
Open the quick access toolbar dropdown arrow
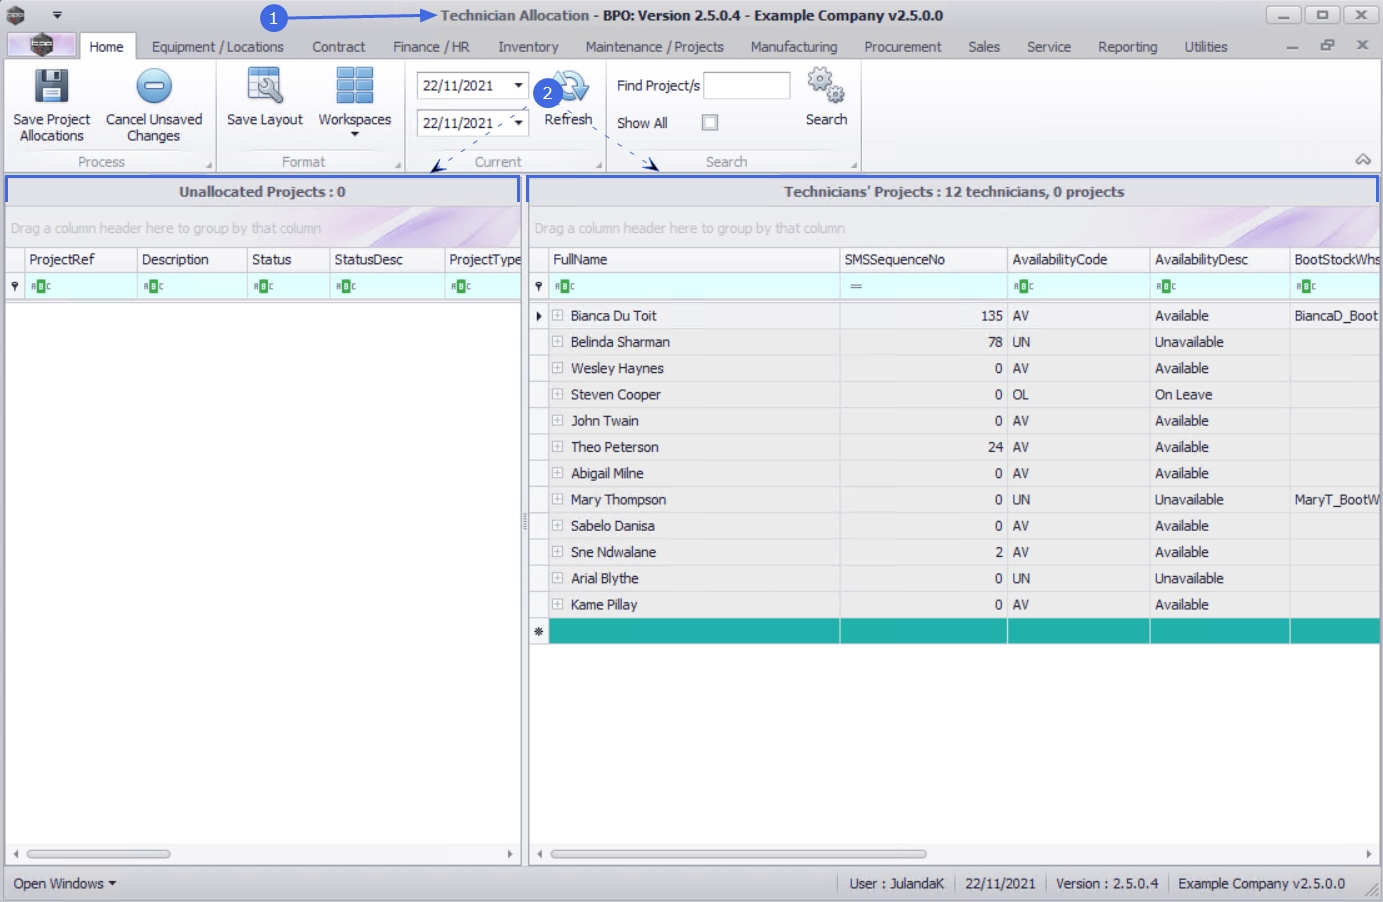click(57, 15)
